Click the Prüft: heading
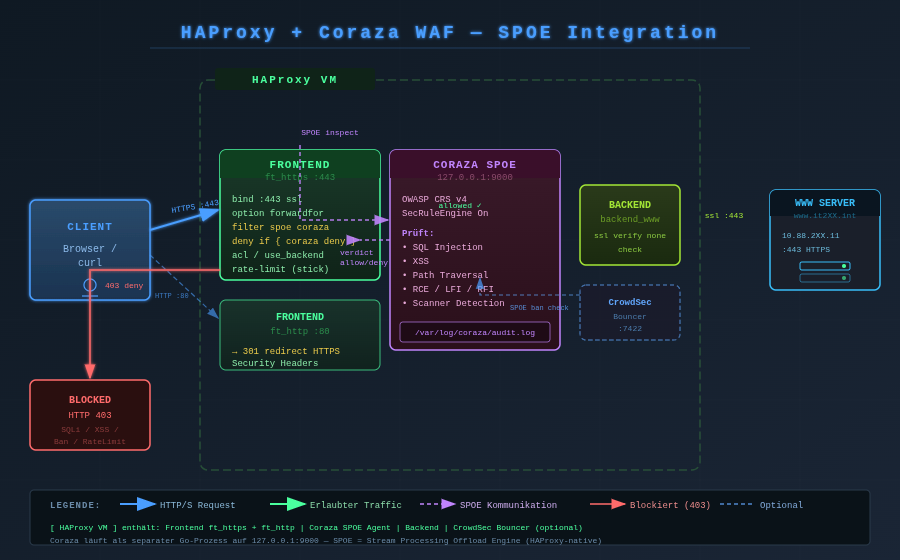 pyautogui.click(x=417, y=233)
